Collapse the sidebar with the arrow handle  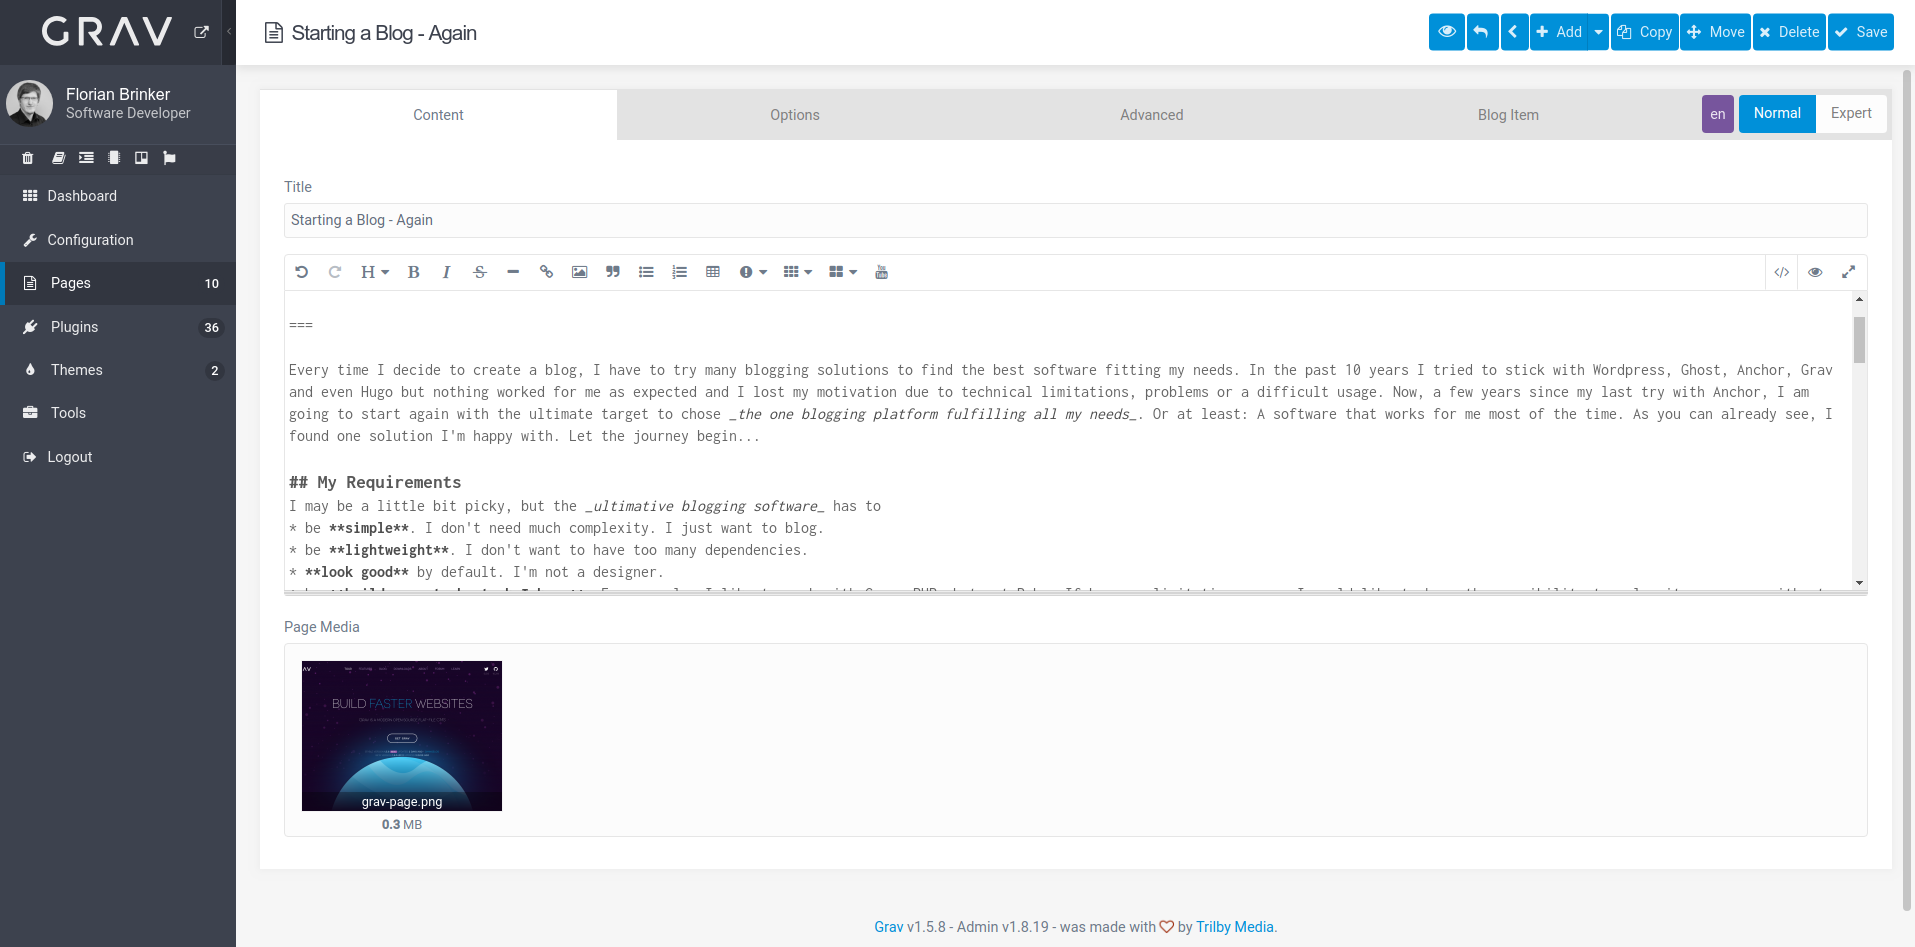point(229,32)
